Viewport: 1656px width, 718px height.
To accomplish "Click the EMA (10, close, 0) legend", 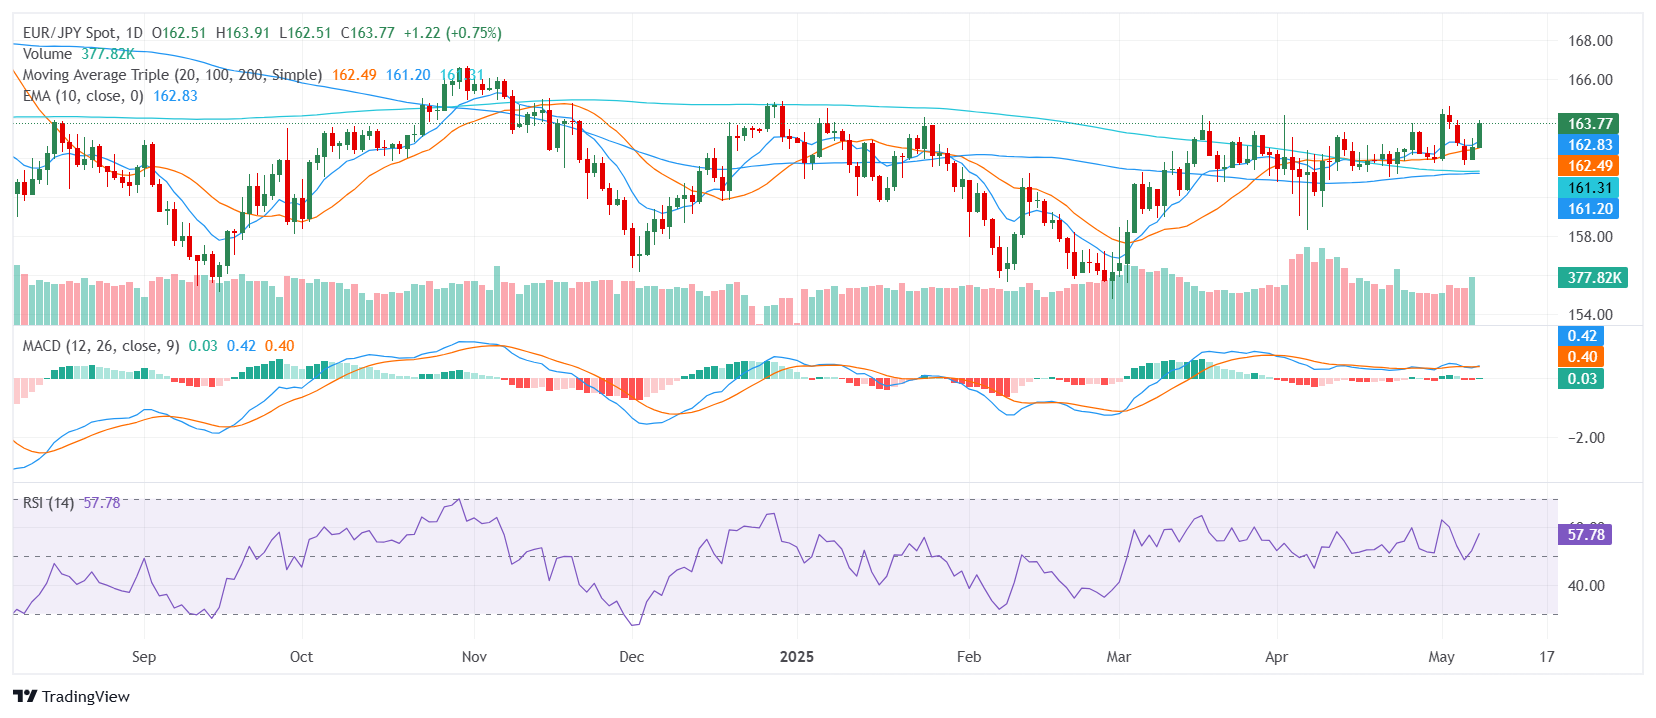I will 83,96.
